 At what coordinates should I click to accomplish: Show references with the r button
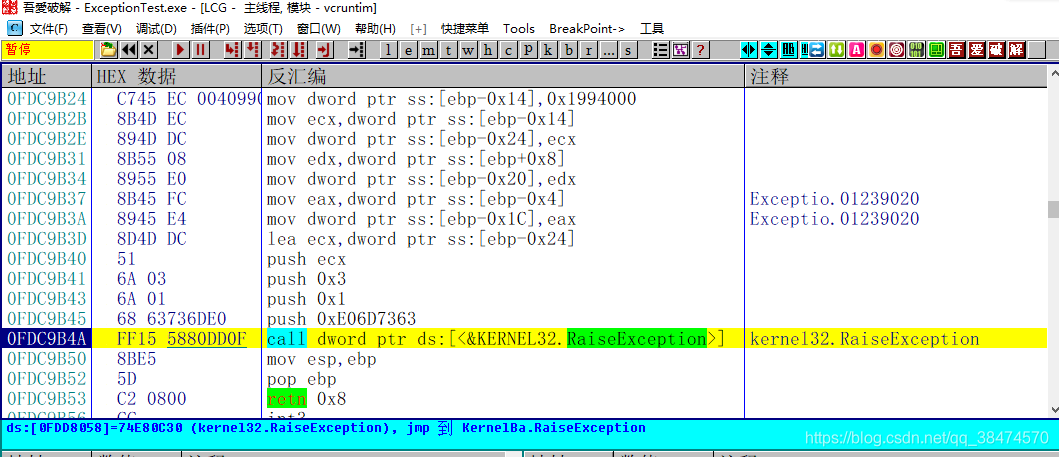(588, 49)
